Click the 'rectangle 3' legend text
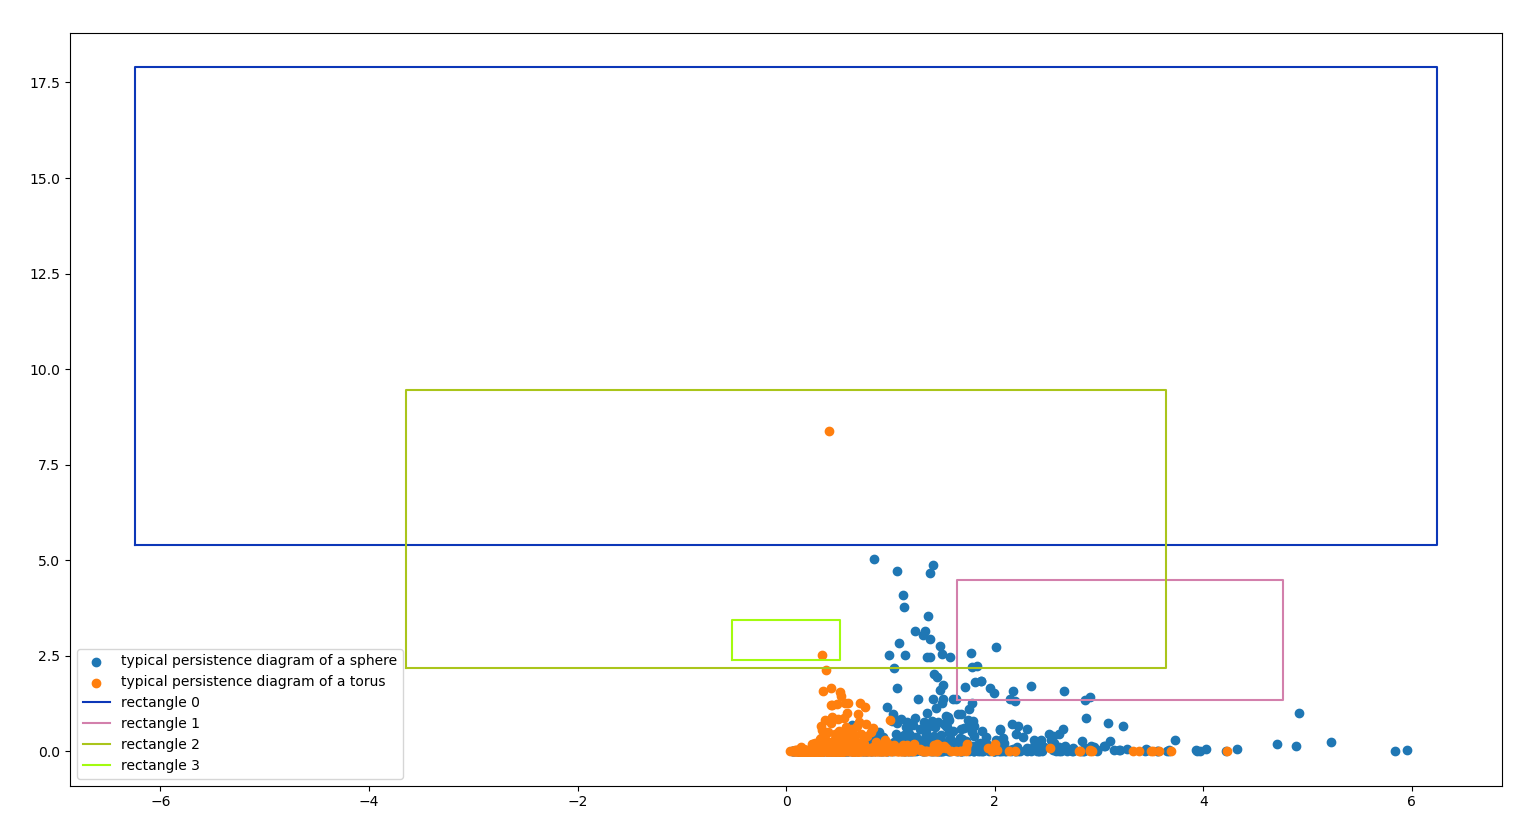Image resolution: width=1536 pixels, height=839 pixels. point(160,766)
